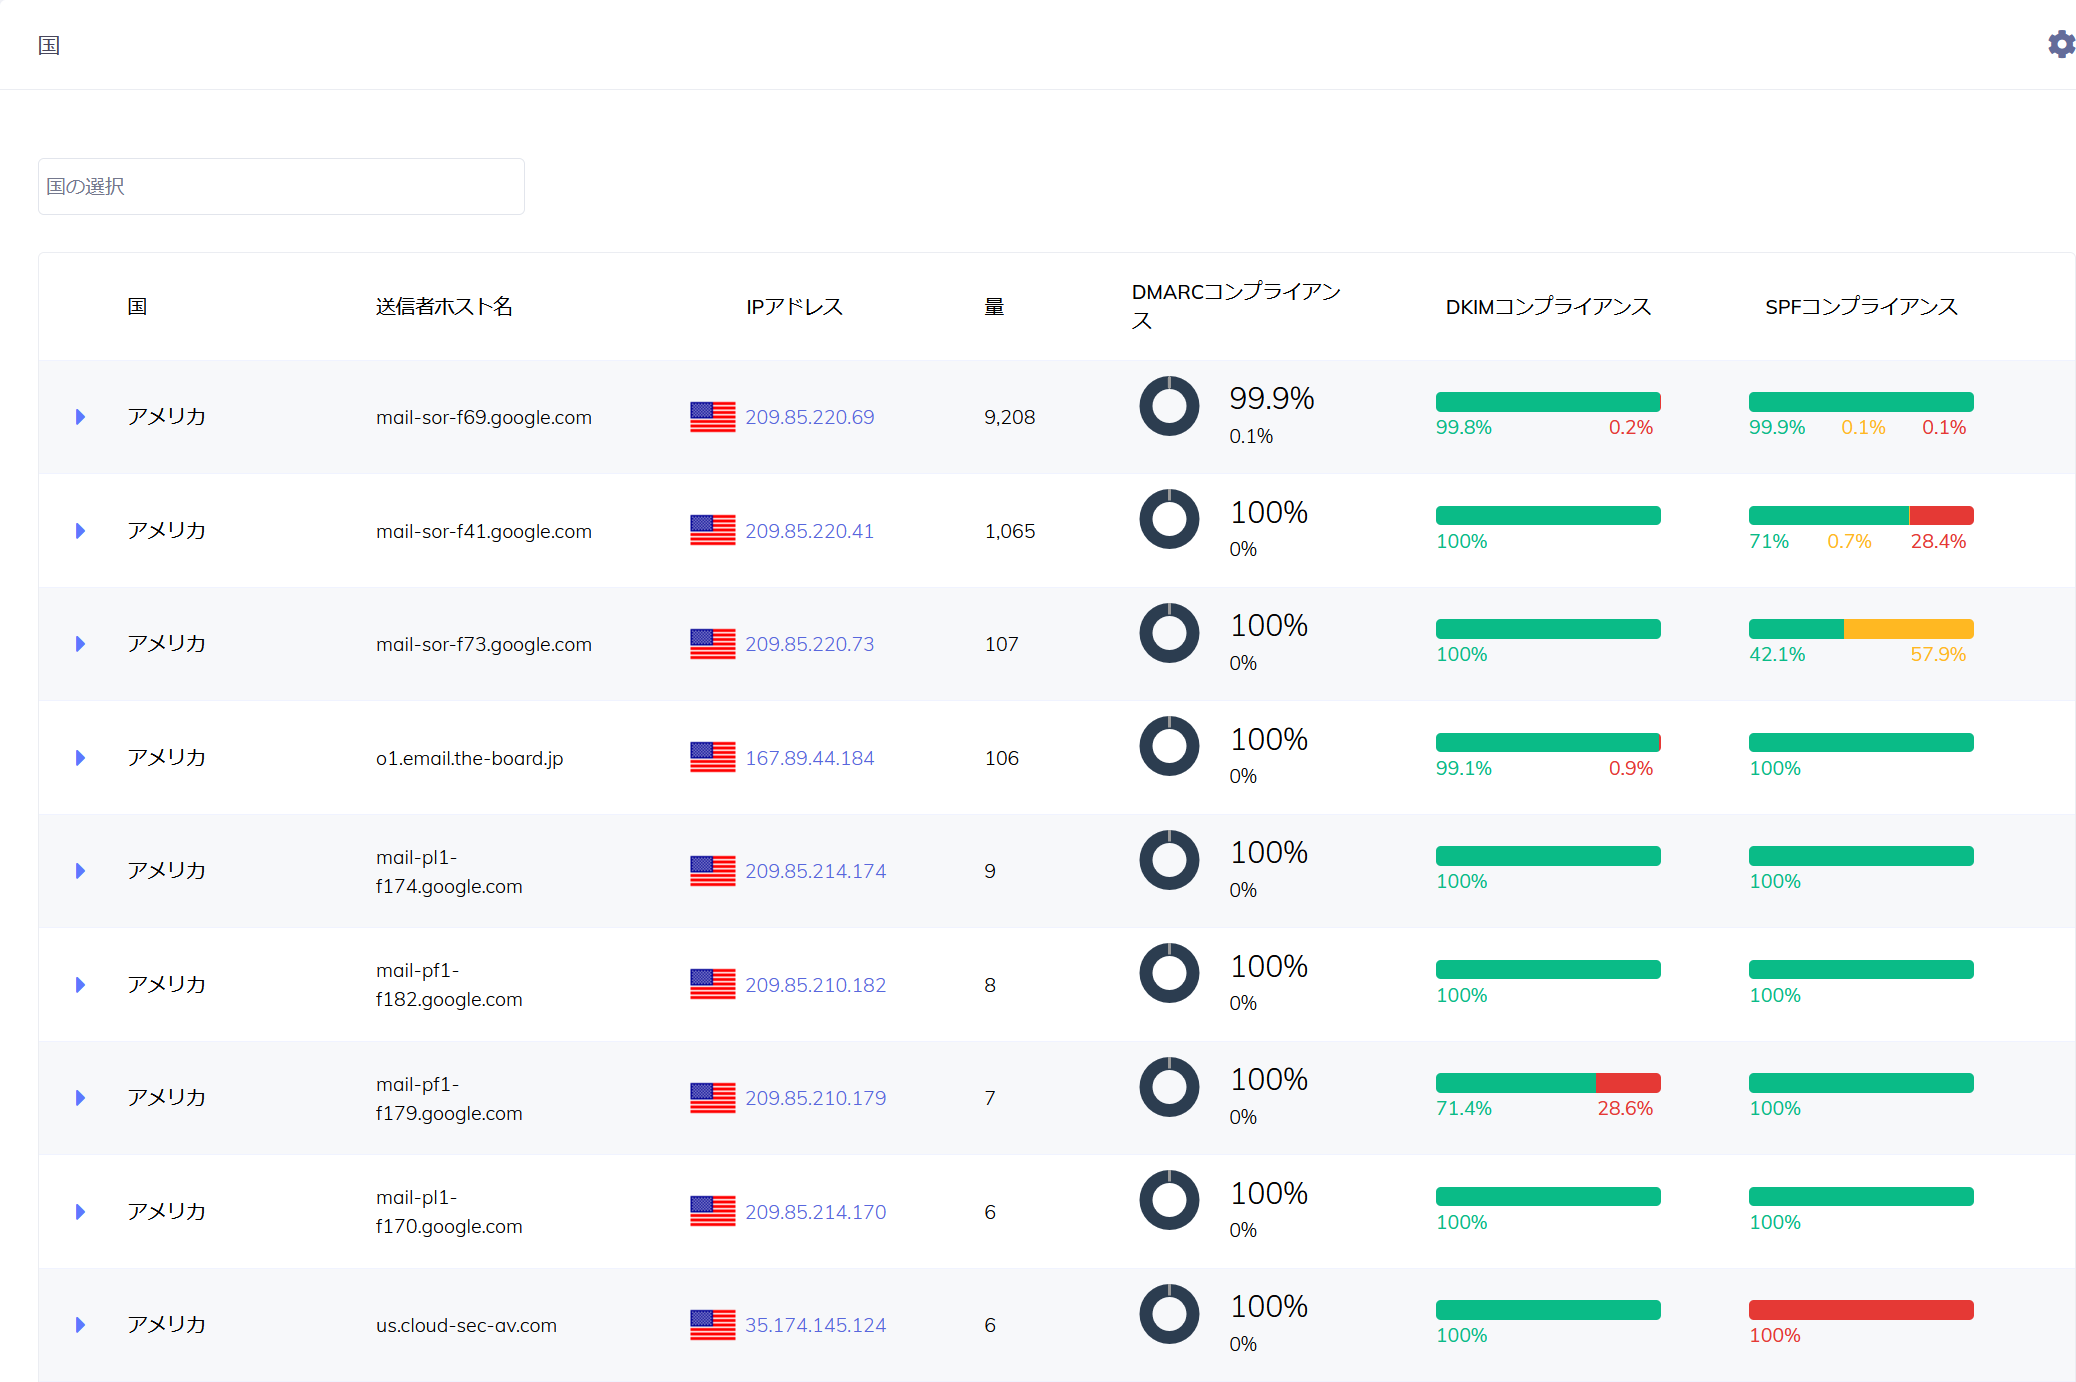Open IP address 209.85.220.73 link
The height and width of the screenshot is (1382, 2076).
coord(809,644)
